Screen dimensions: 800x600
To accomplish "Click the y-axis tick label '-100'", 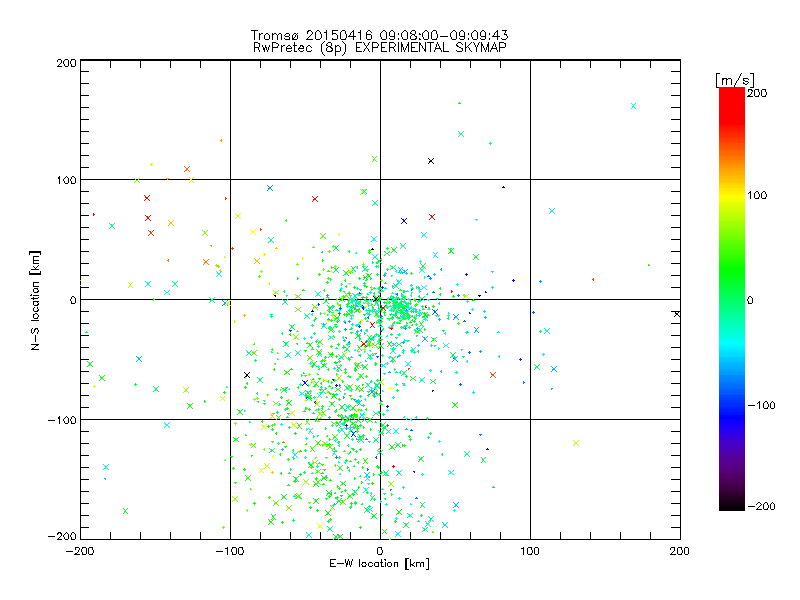I will pos(62,420).
